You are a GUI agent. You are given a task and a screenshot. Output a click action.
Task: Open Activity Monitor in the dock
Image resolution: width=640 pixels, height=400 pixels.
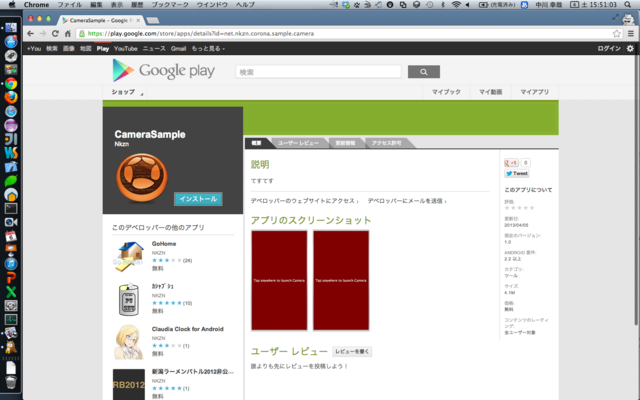point(11,319)
